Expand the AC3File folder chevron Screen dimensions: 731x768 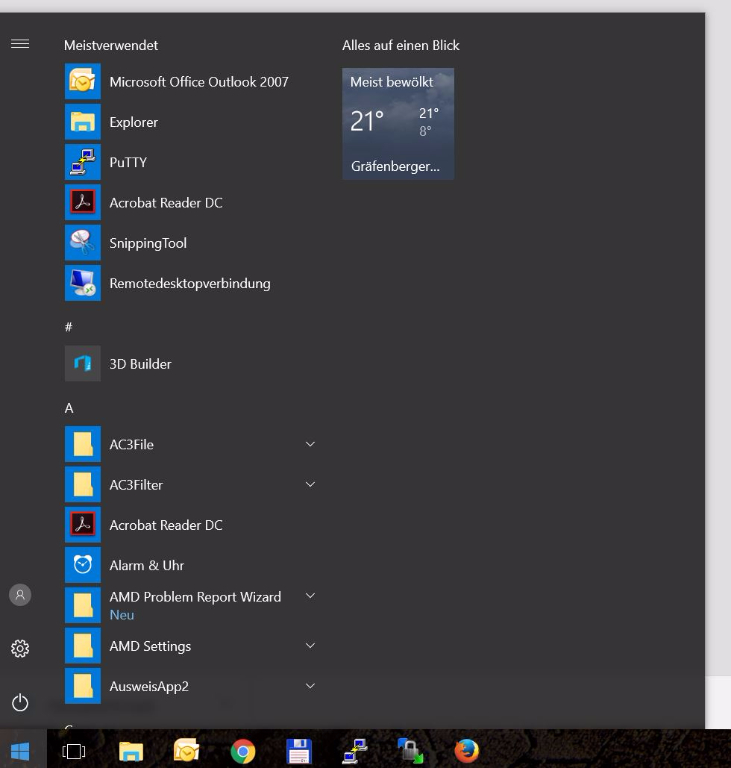coord(310,444)
